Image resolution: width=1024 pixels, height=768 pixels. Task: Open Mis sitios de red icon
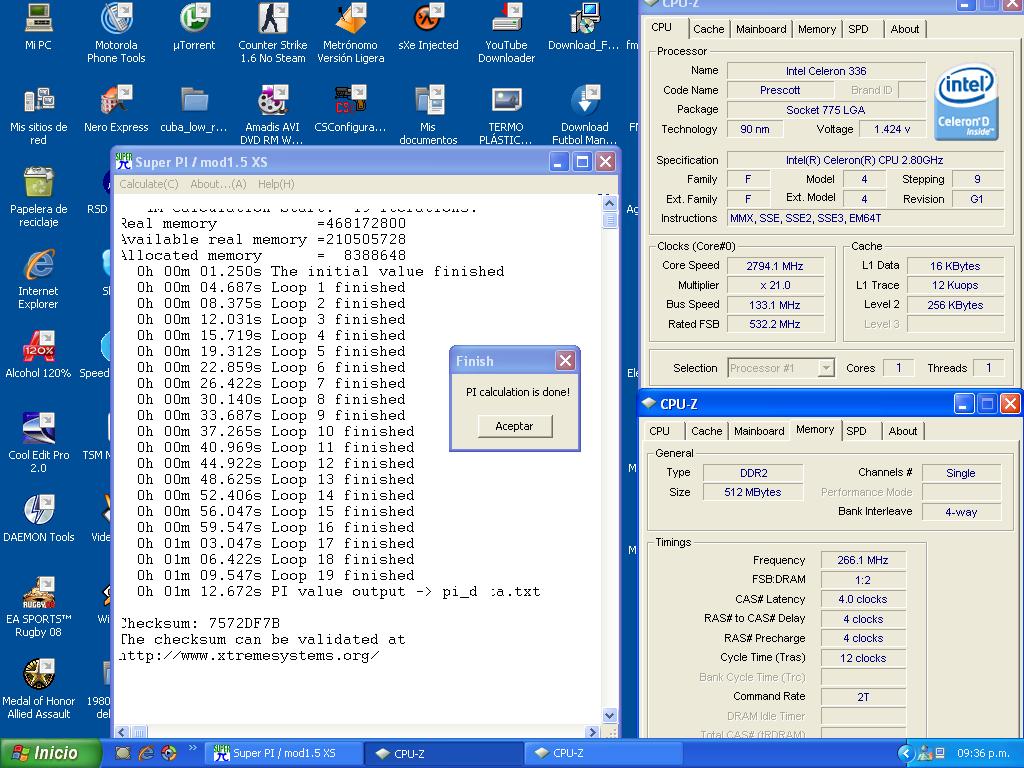pyautogui.click(x=39, y=114)
